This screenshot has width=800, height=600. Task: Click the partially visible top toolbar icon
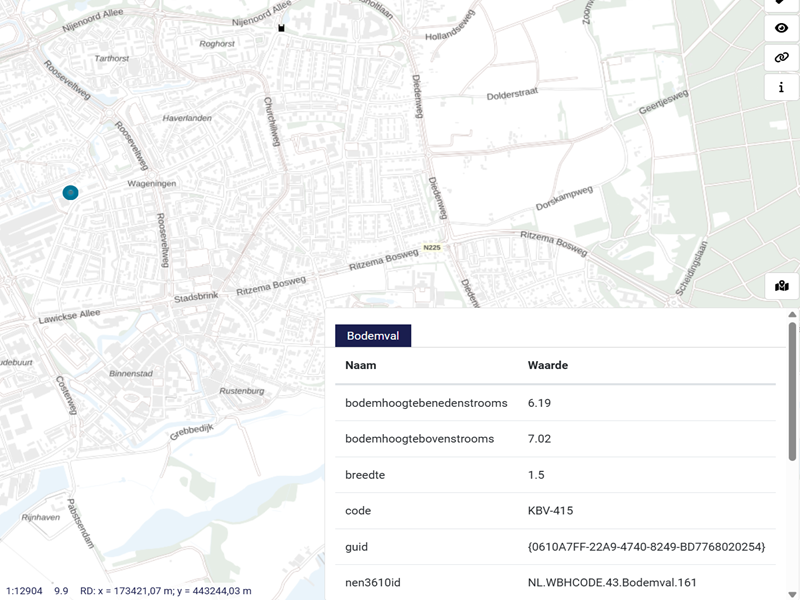pos(781,4)
